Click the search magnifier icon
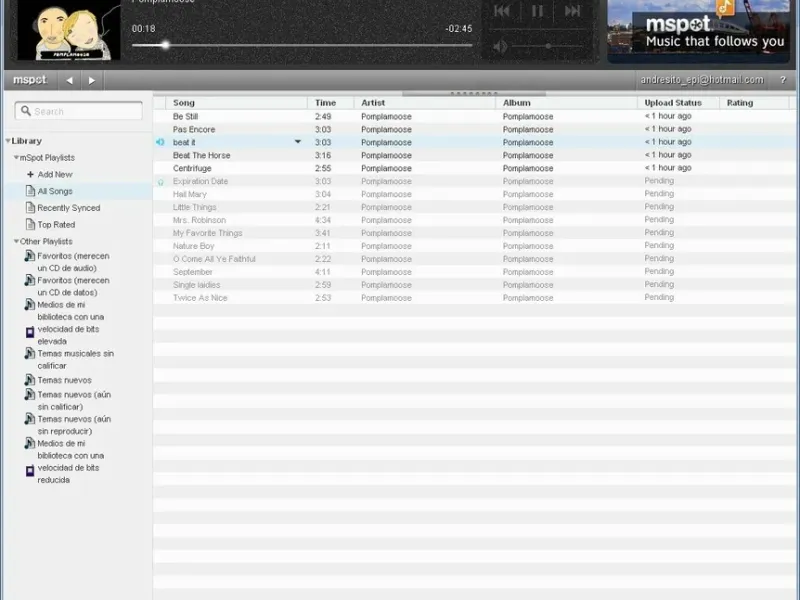The width and height of the screenshot is (800, 600). (26, 111)
